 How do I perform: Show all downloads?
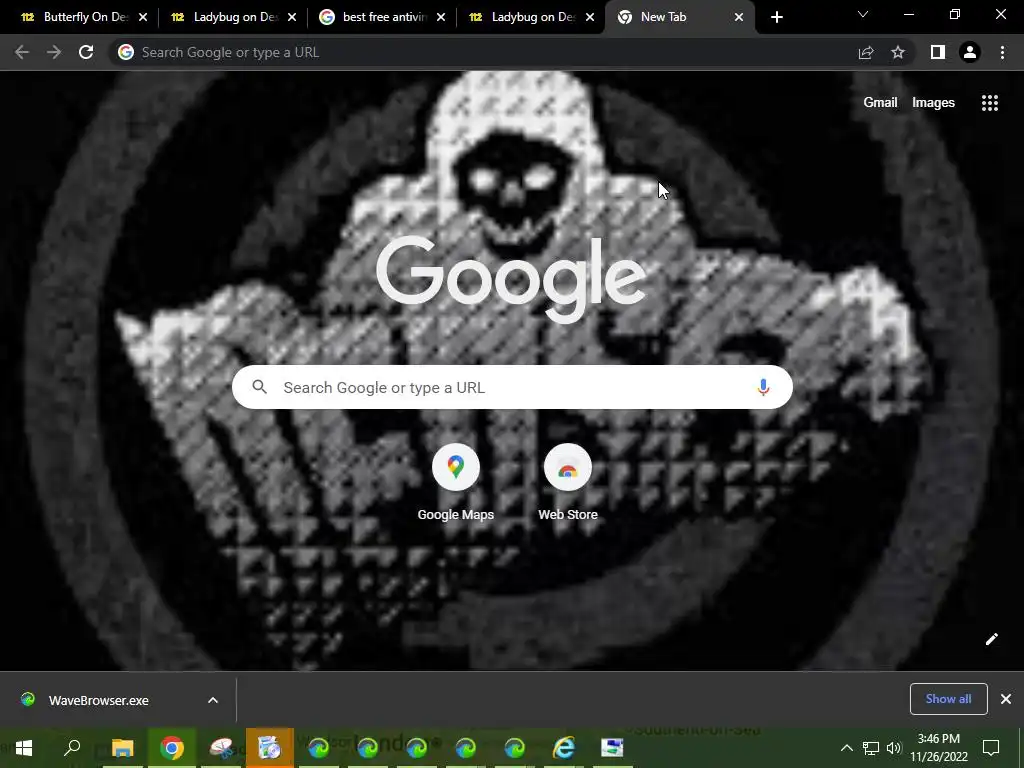click(948, 699)
